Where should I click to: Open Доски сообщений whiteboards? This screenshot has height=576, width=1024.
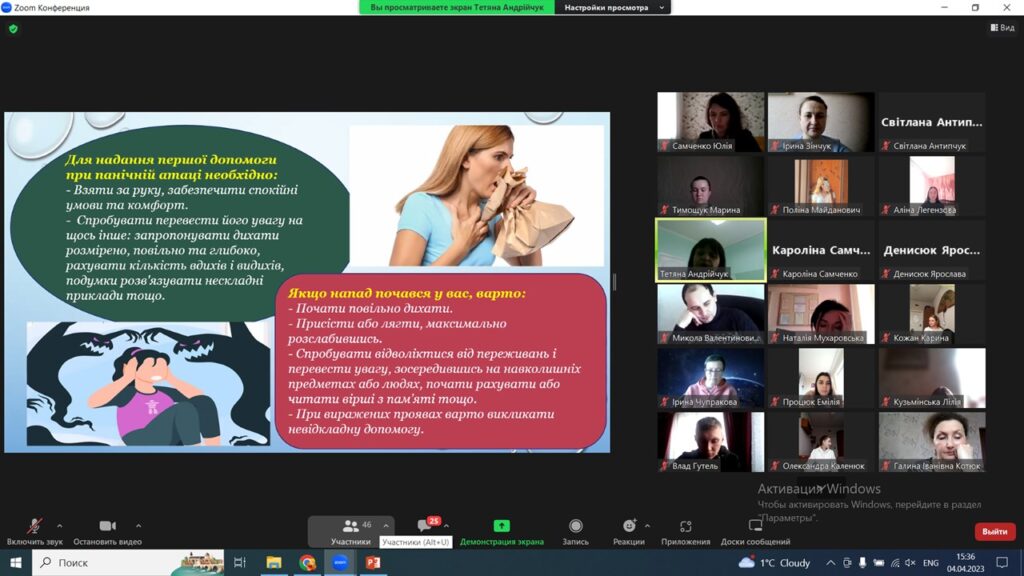[755, 527]
